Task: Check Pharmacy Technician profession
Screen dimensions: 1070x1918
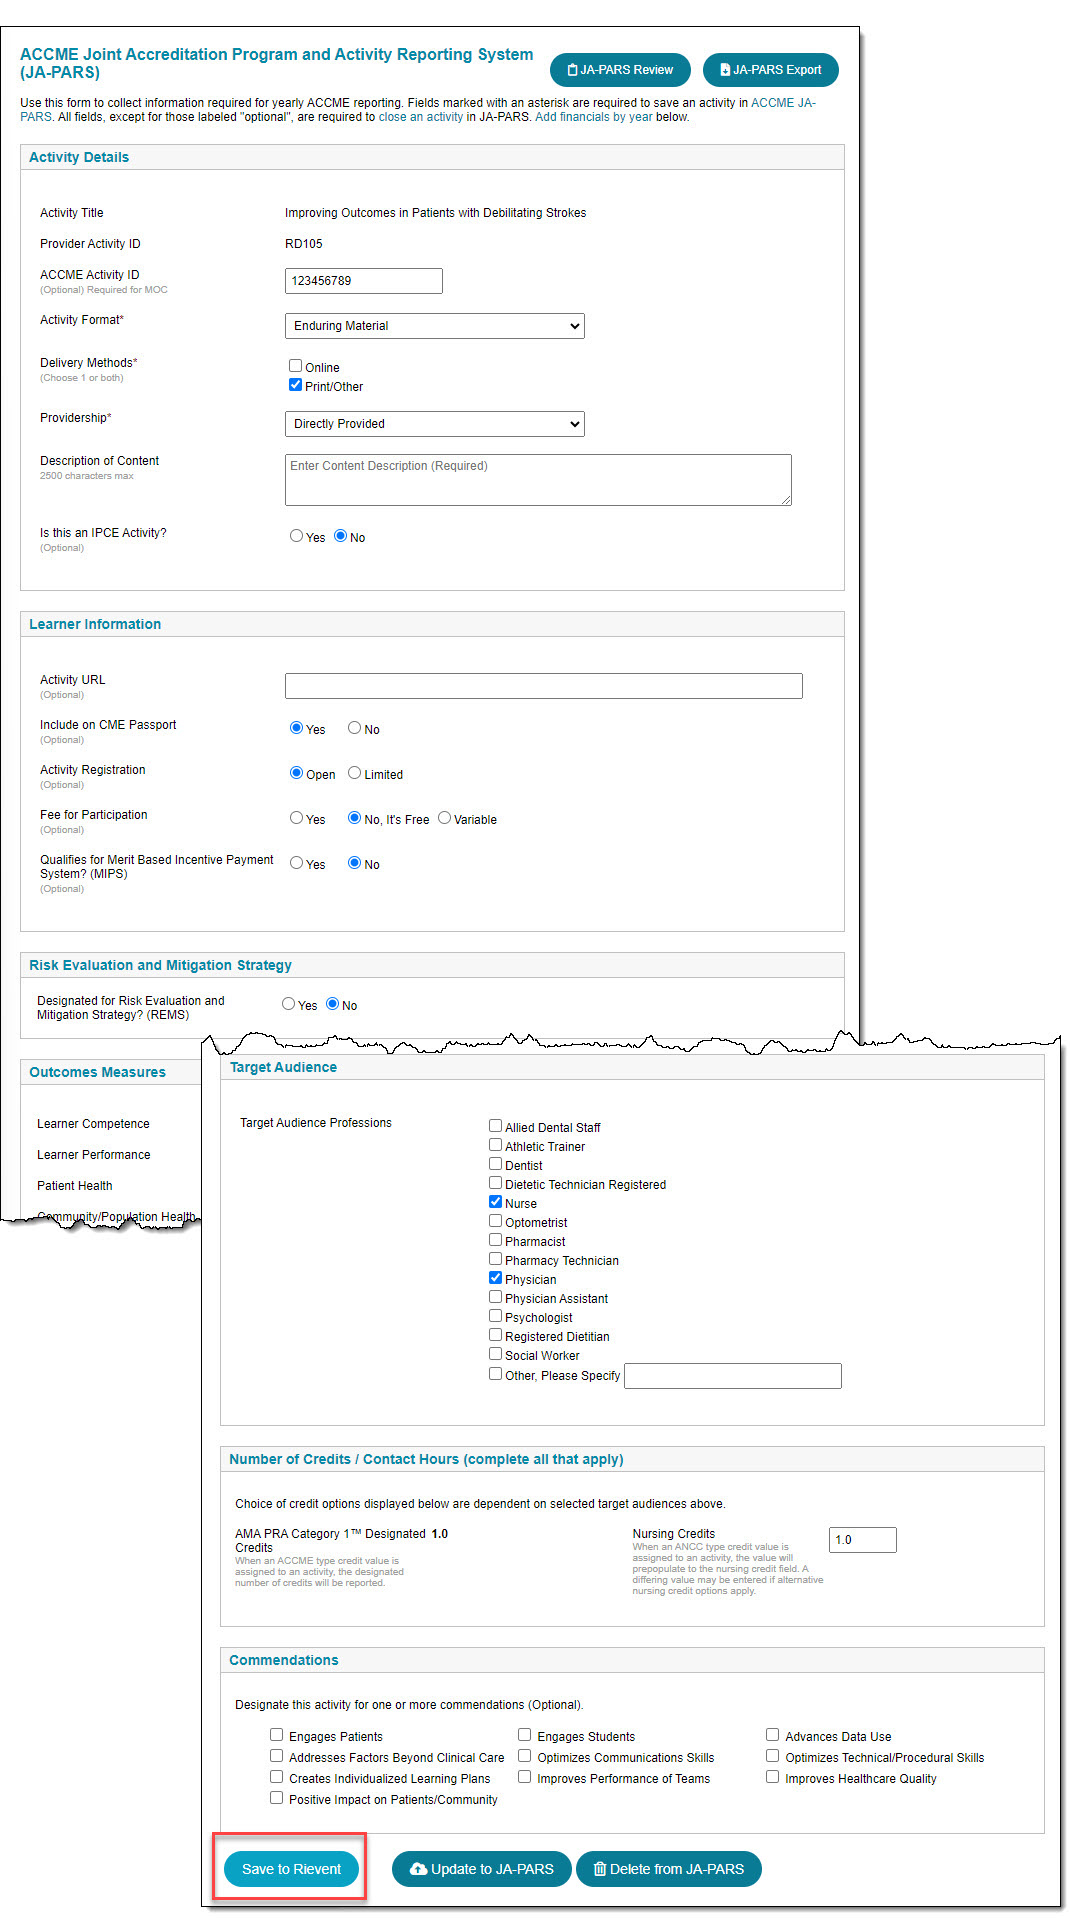Action: coord(495,1259)
